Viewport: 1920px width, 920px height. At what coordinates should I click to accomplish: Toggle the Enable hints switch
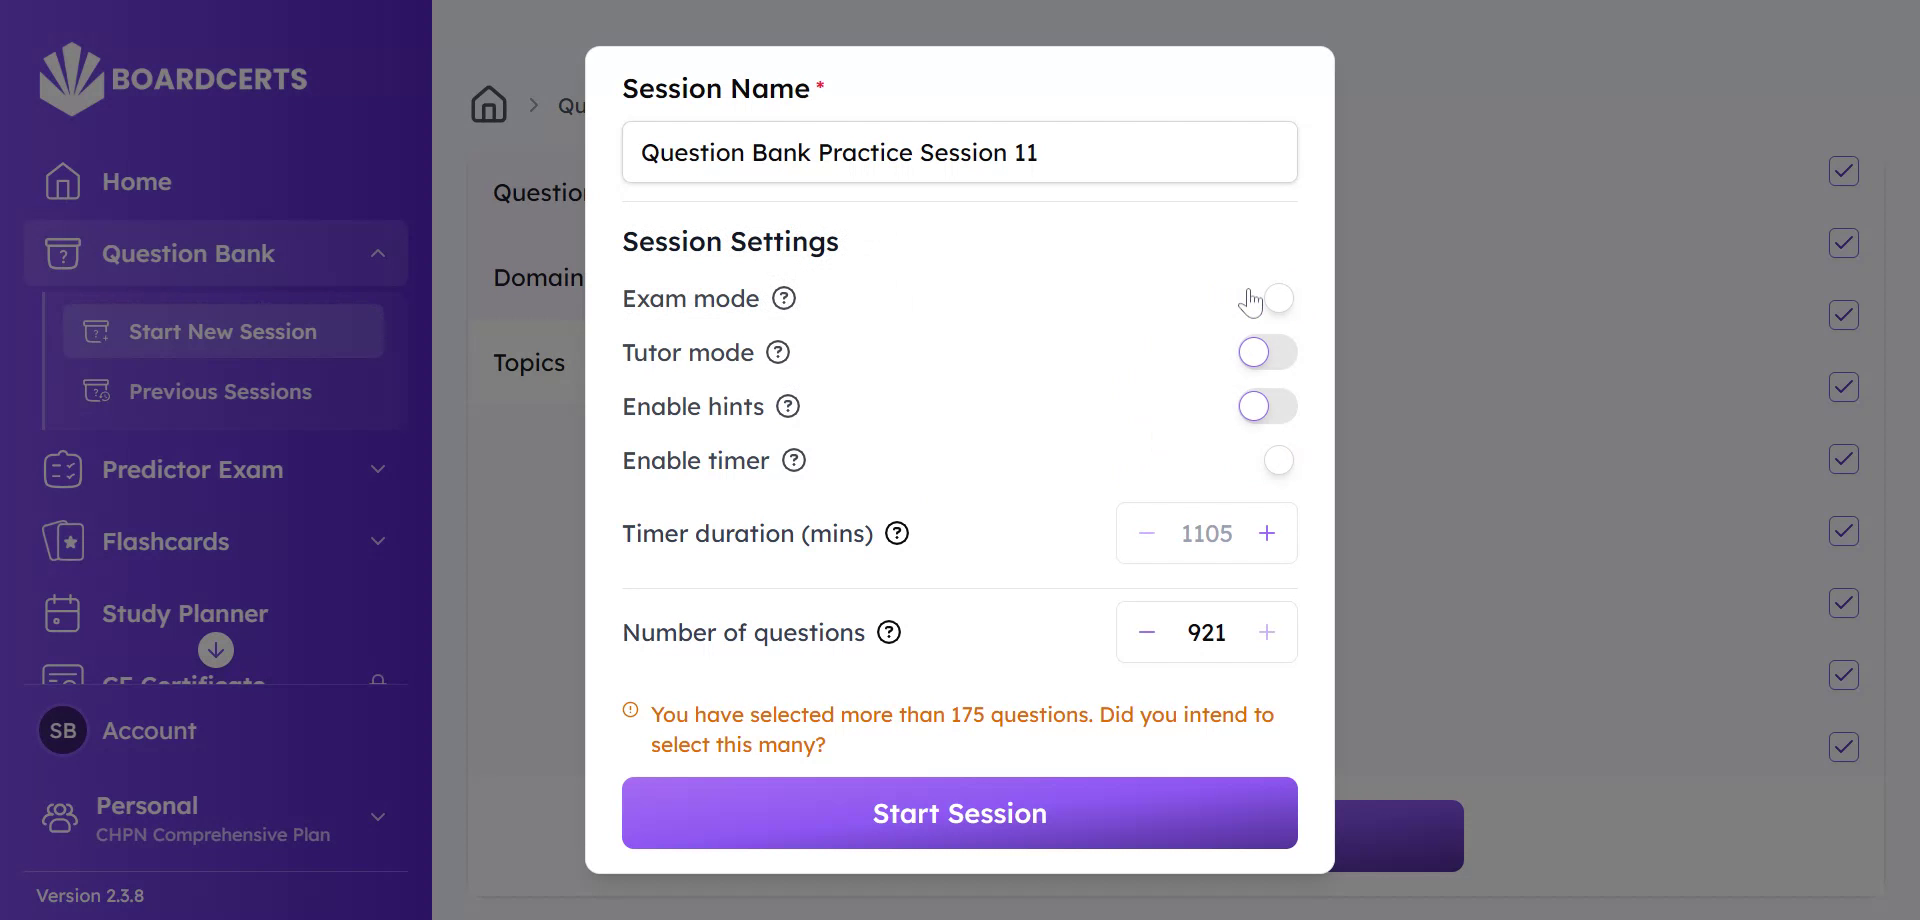tap(1267, 407)
